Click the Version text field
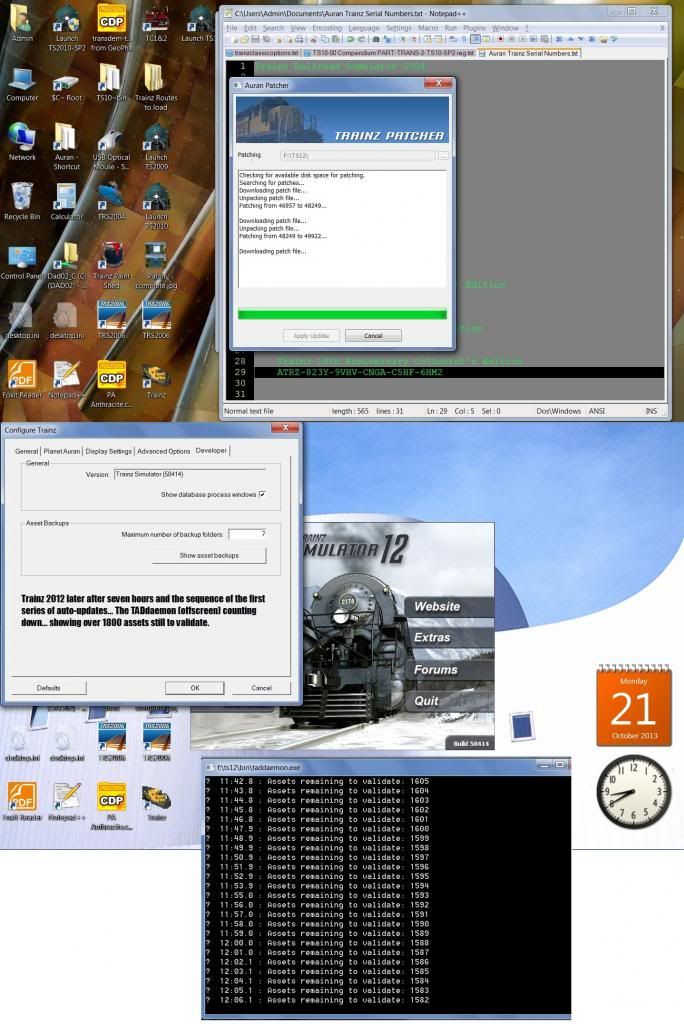684x1024 pixels. (189, 474)
